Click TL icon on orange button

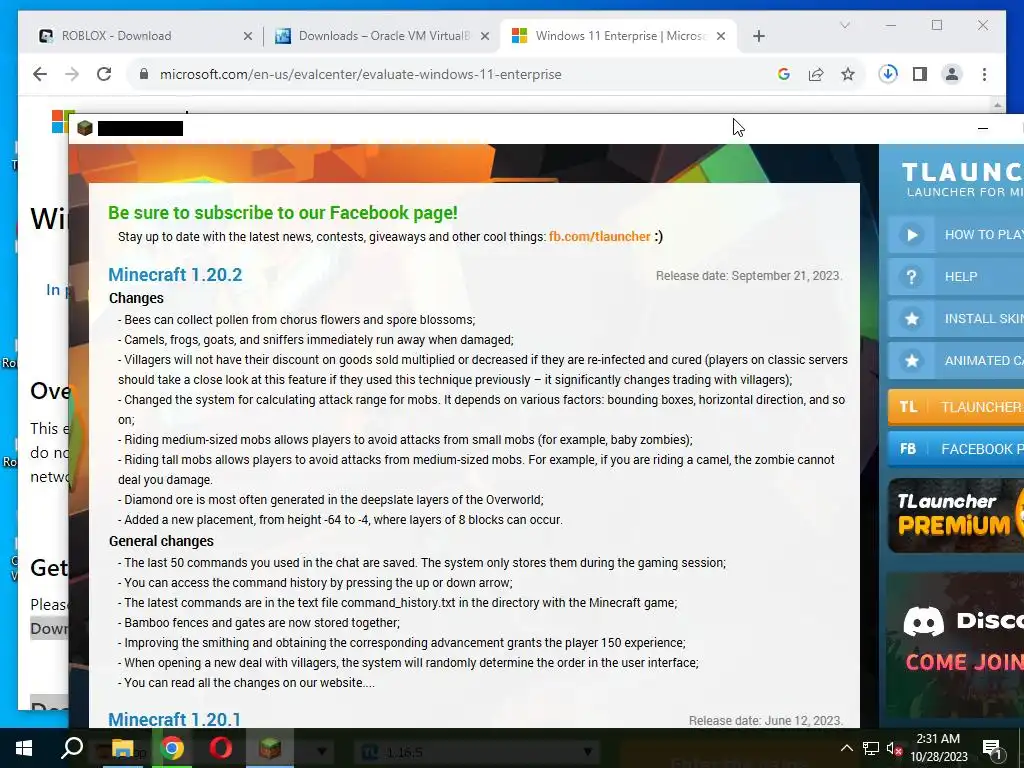point(908,407)
